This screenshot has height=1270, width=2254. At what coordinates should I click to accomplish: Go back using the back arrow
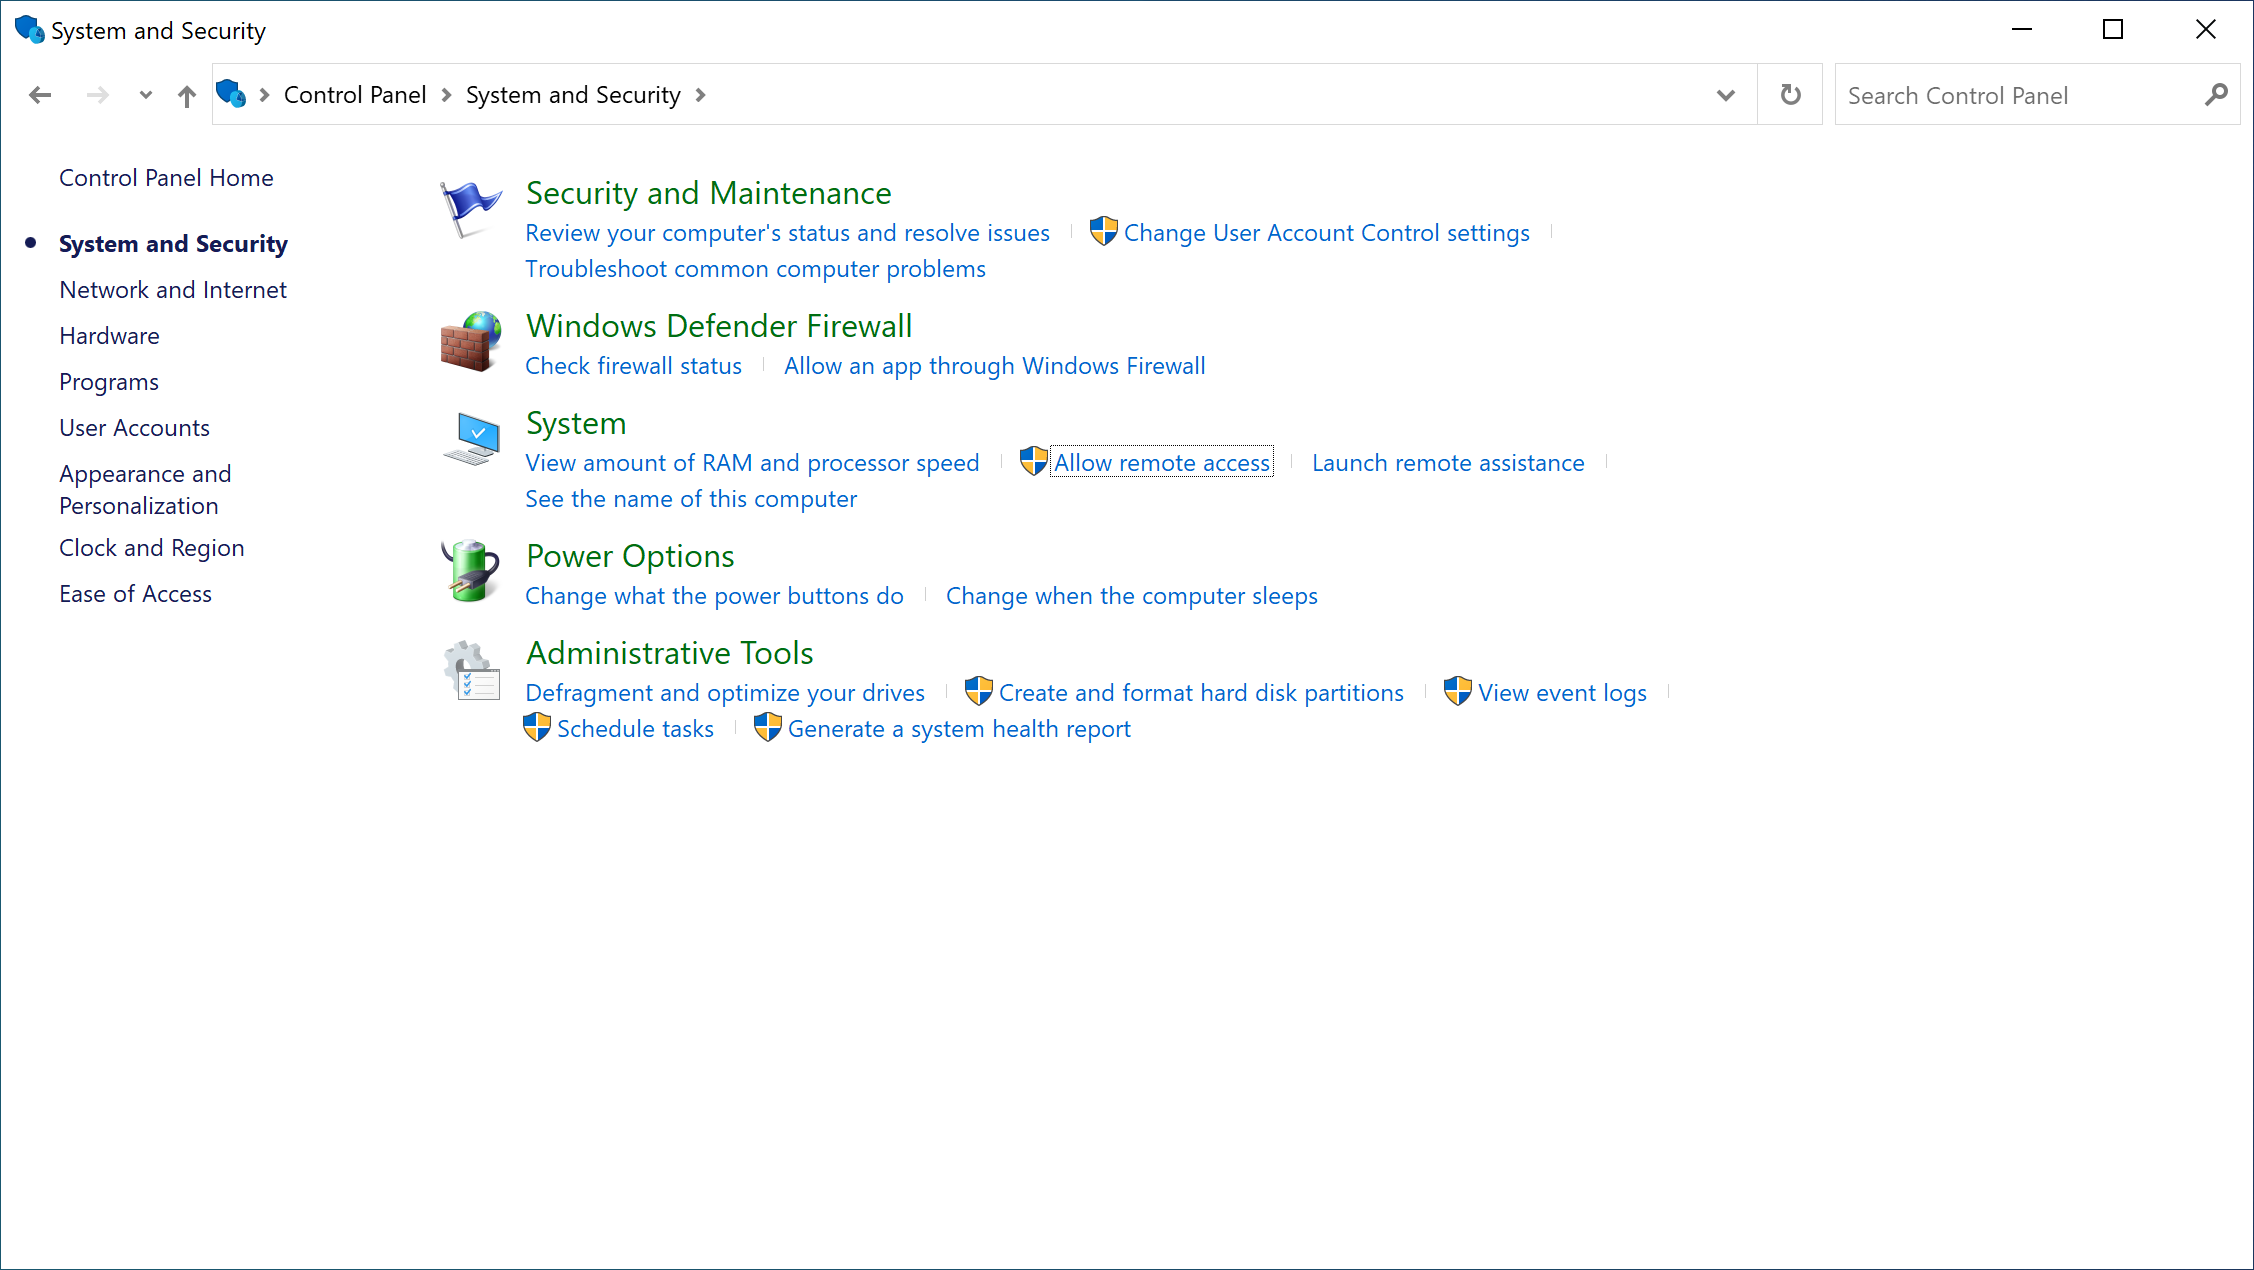click(x=40, y=95)
